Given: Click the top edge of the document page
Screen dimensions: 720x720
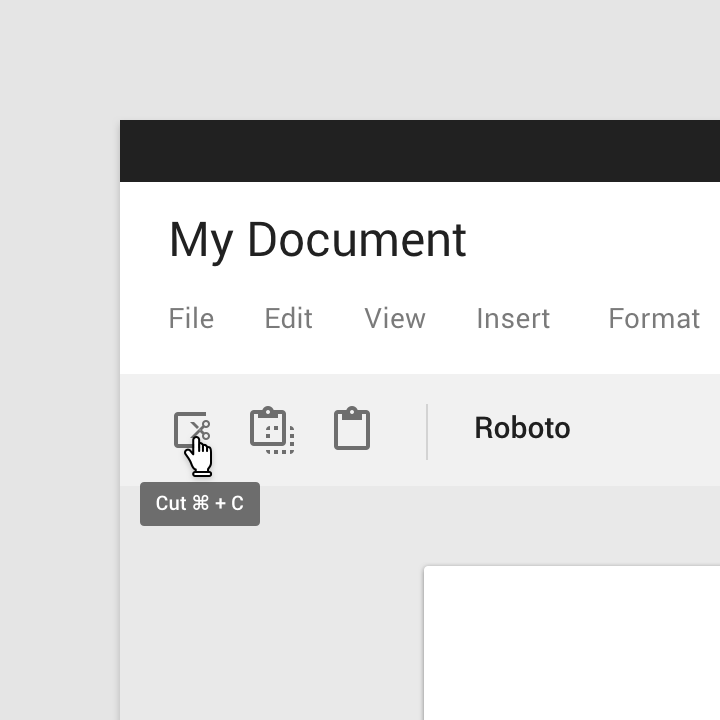Looking at the screenshot, I should tap(570, 568).
